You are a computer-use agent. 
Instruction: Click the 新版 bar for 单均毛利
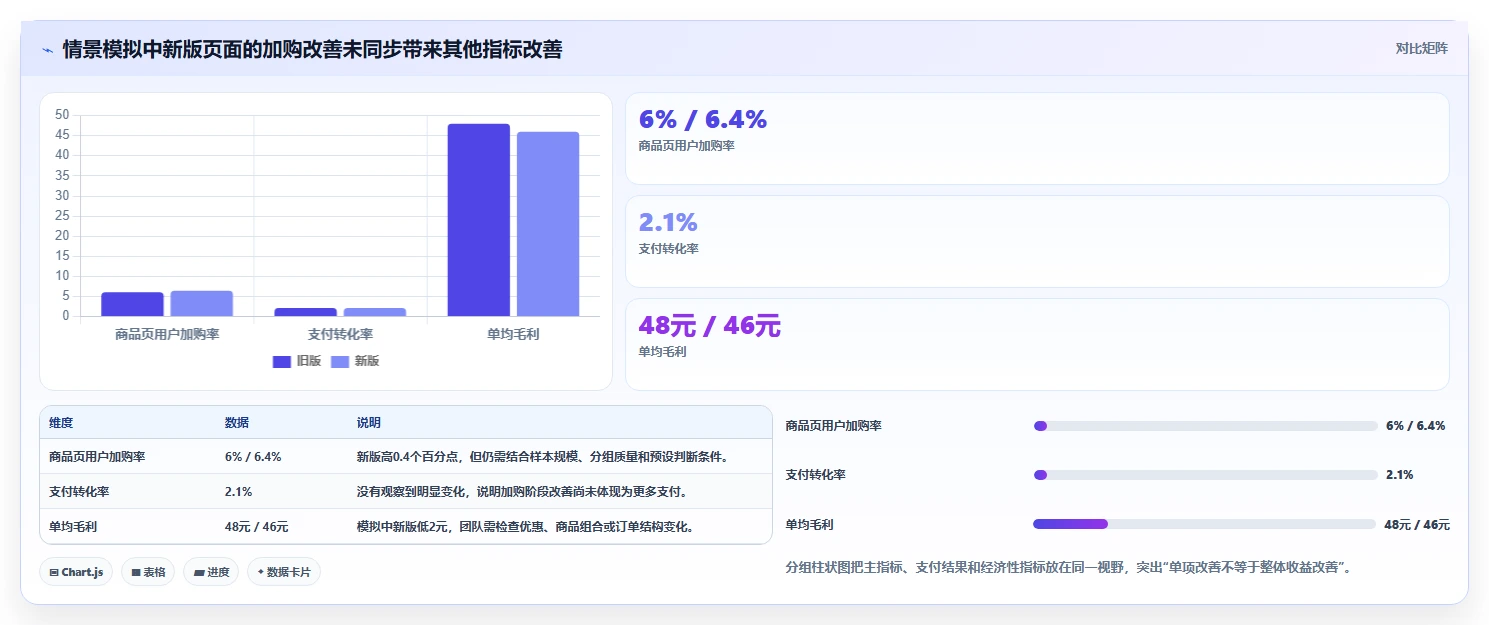548,224
